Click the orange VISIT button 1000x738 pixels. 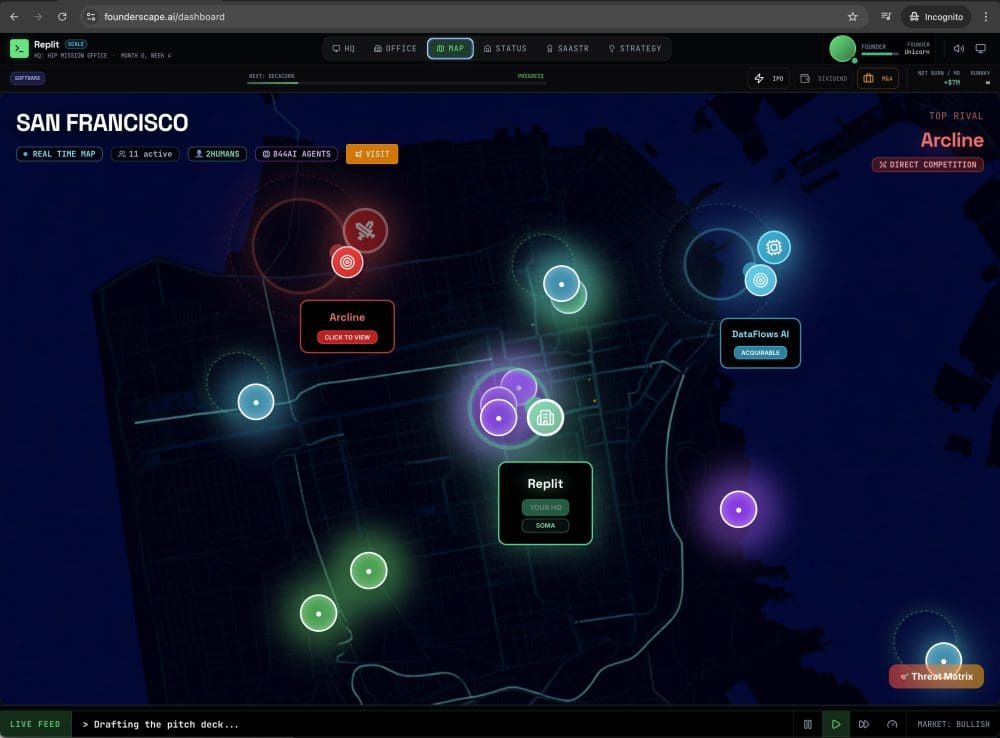coord(372,154)
